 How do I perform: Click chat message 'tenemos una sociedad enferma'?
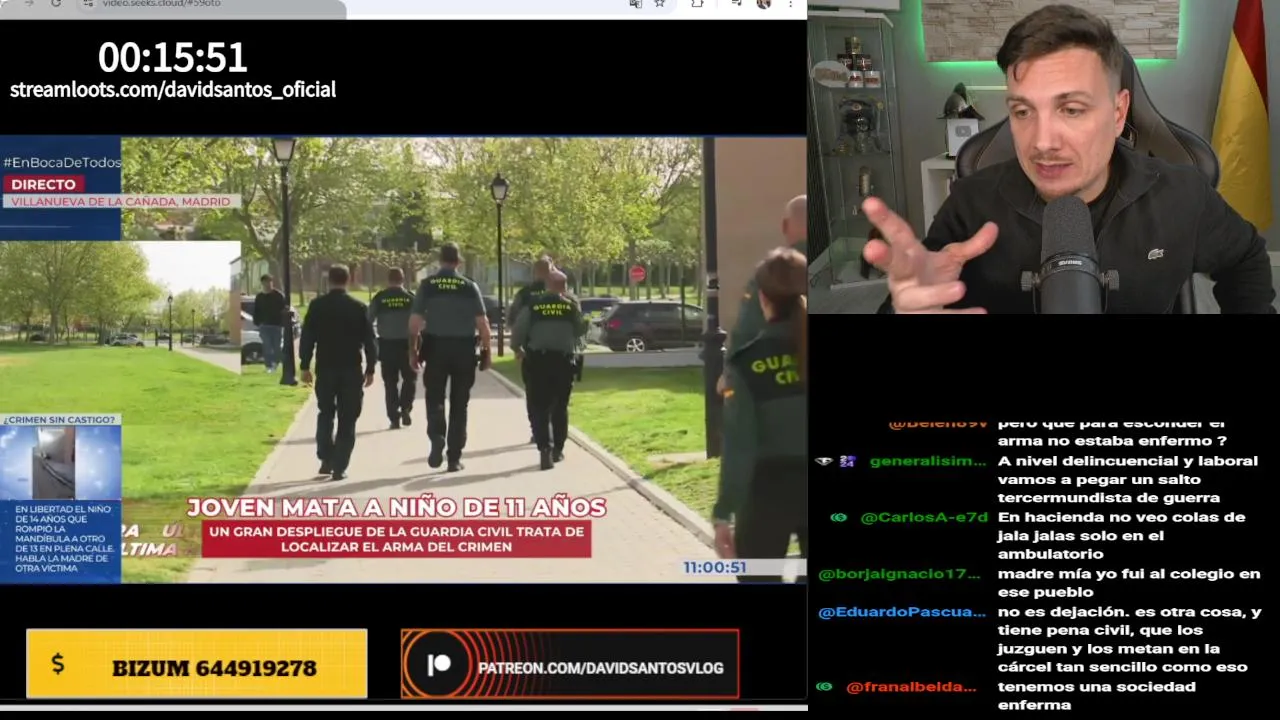tap(1097, 696)
